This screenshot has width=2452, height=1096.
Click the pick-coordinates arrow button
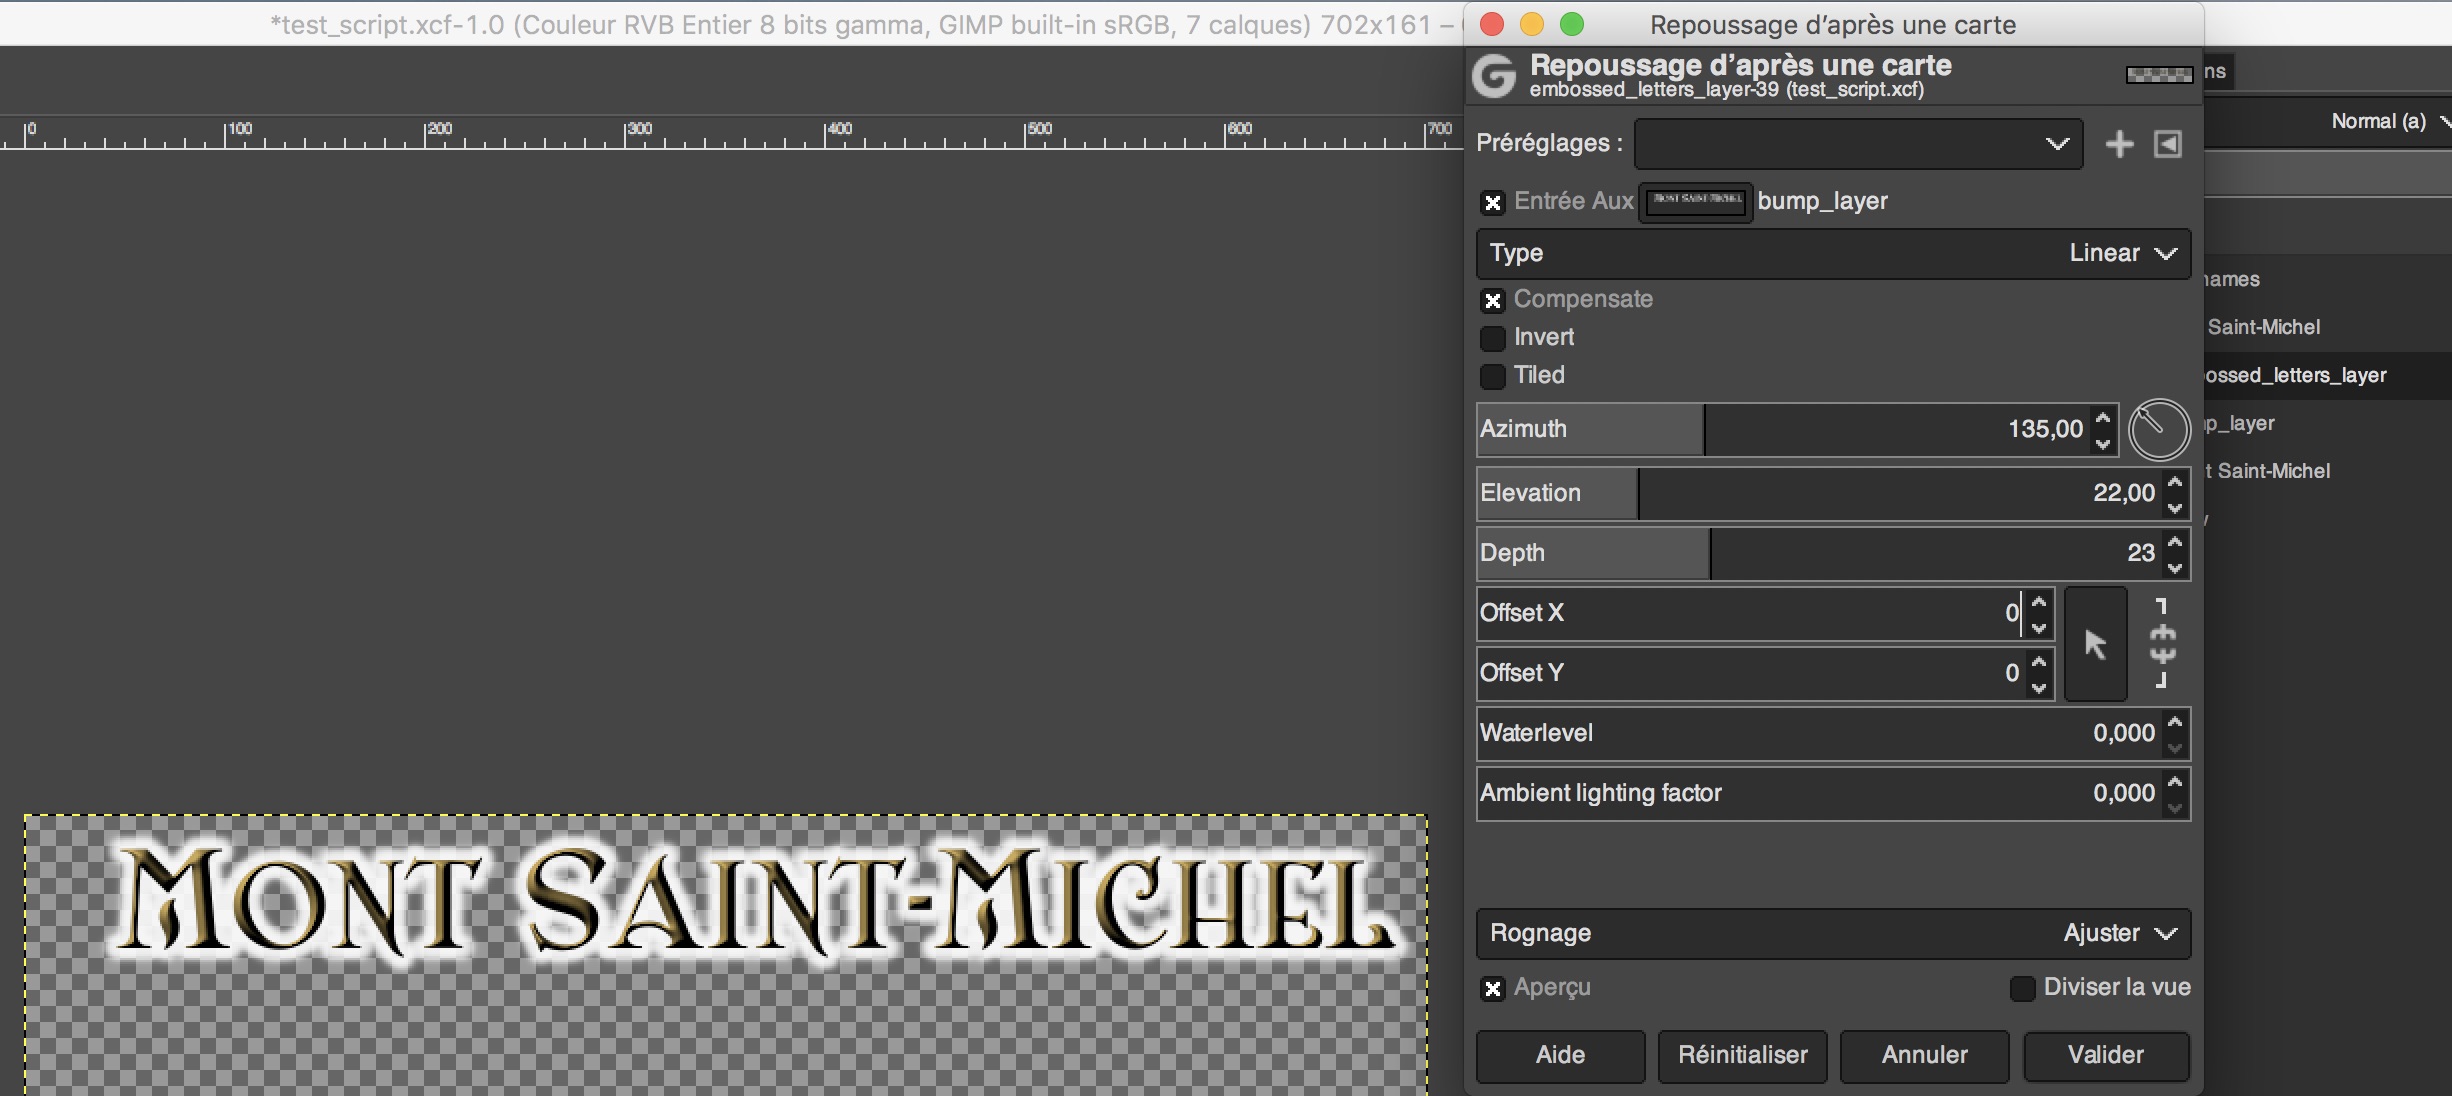(2095, 644)
